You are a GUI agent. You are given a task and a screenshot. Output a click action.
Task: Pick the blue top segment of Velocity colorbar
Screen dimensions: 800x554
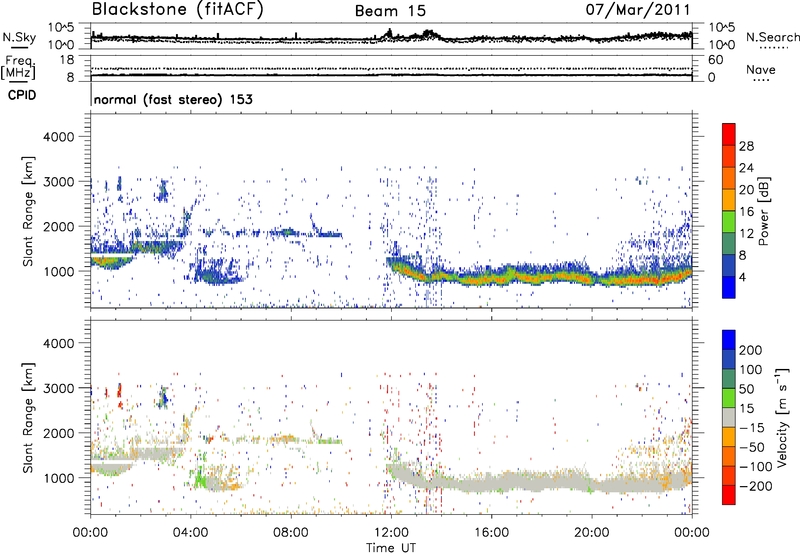tap(729, 340)
